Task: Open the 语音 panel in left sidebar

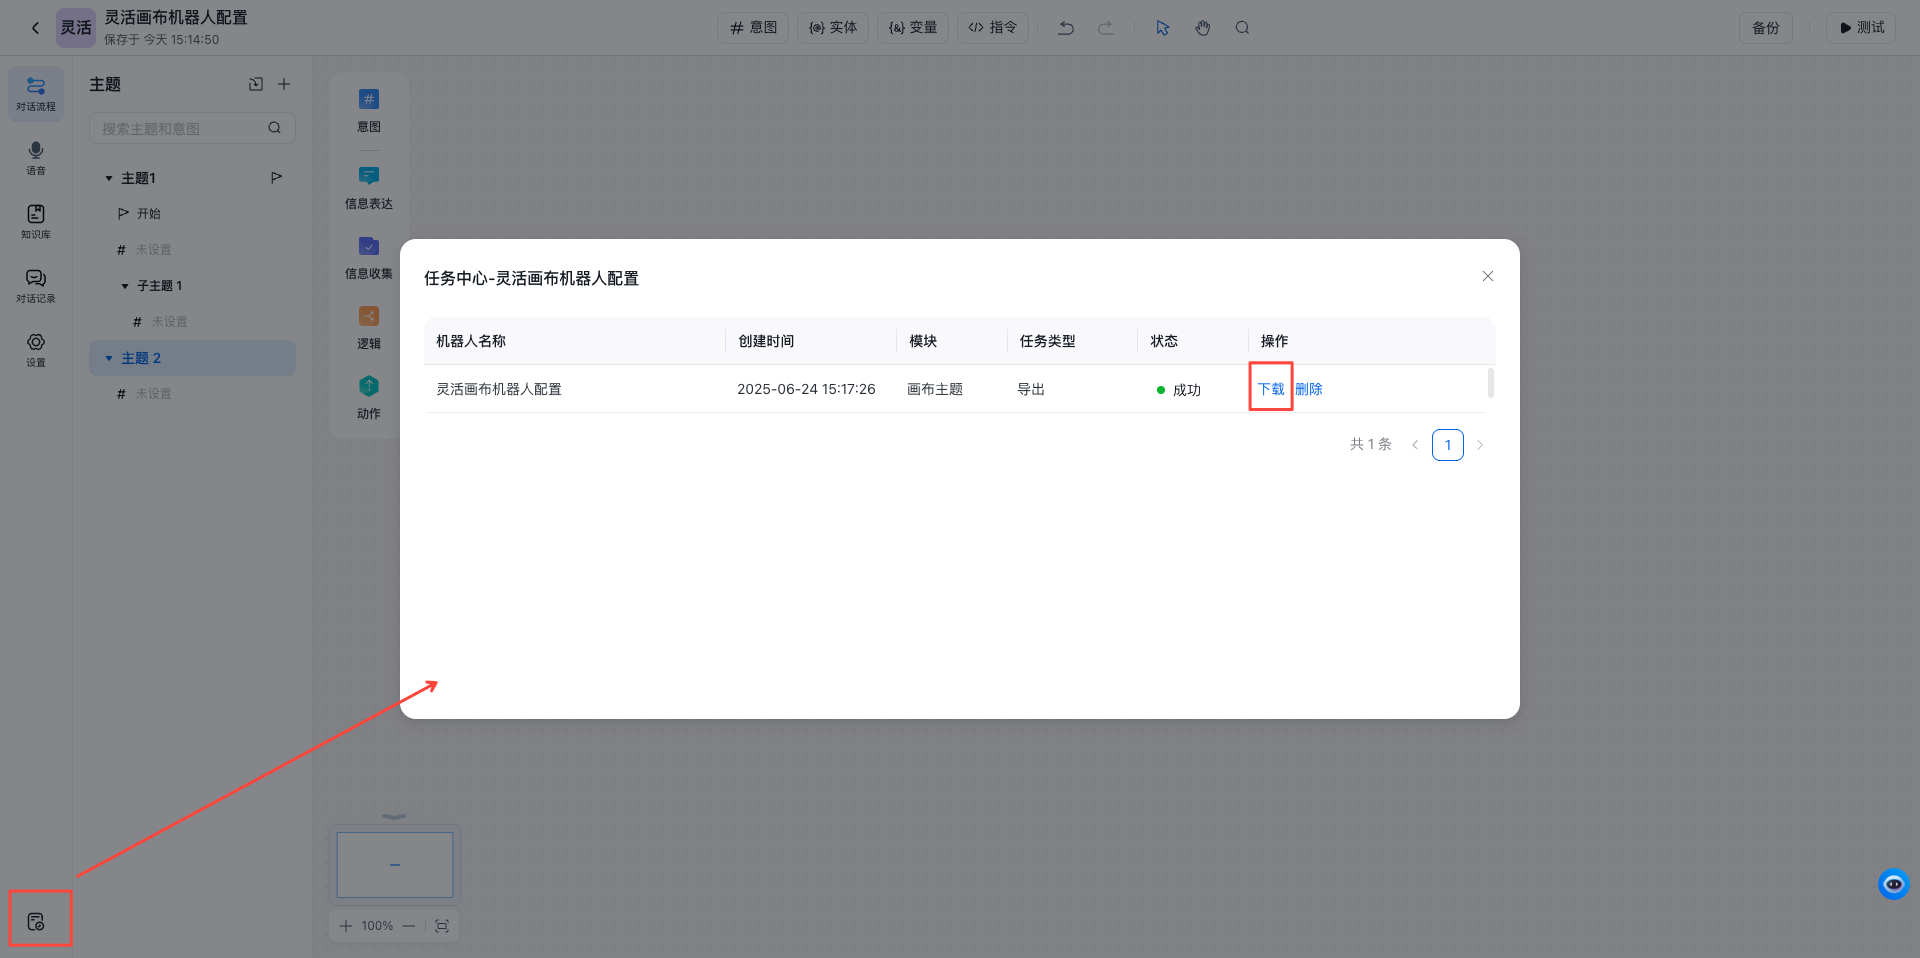Action: pyautogui.click(x=35, y=158)
